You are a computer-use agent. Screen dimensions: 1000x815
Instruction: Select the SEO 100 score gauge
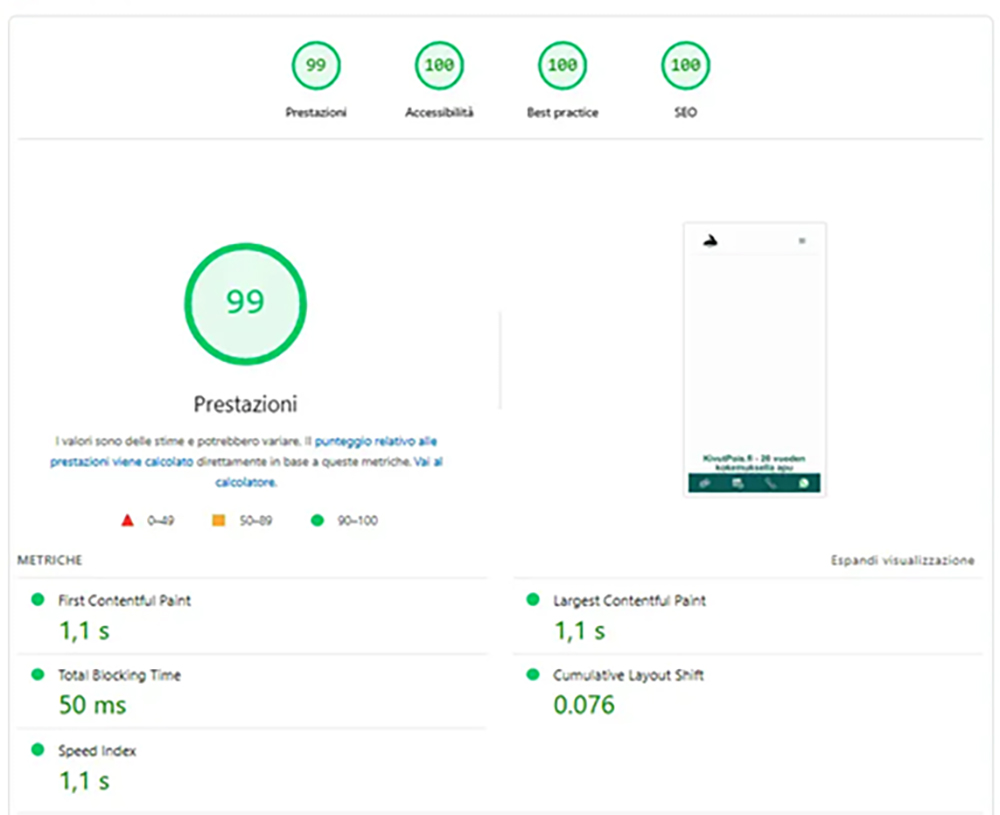pos(685,66)
